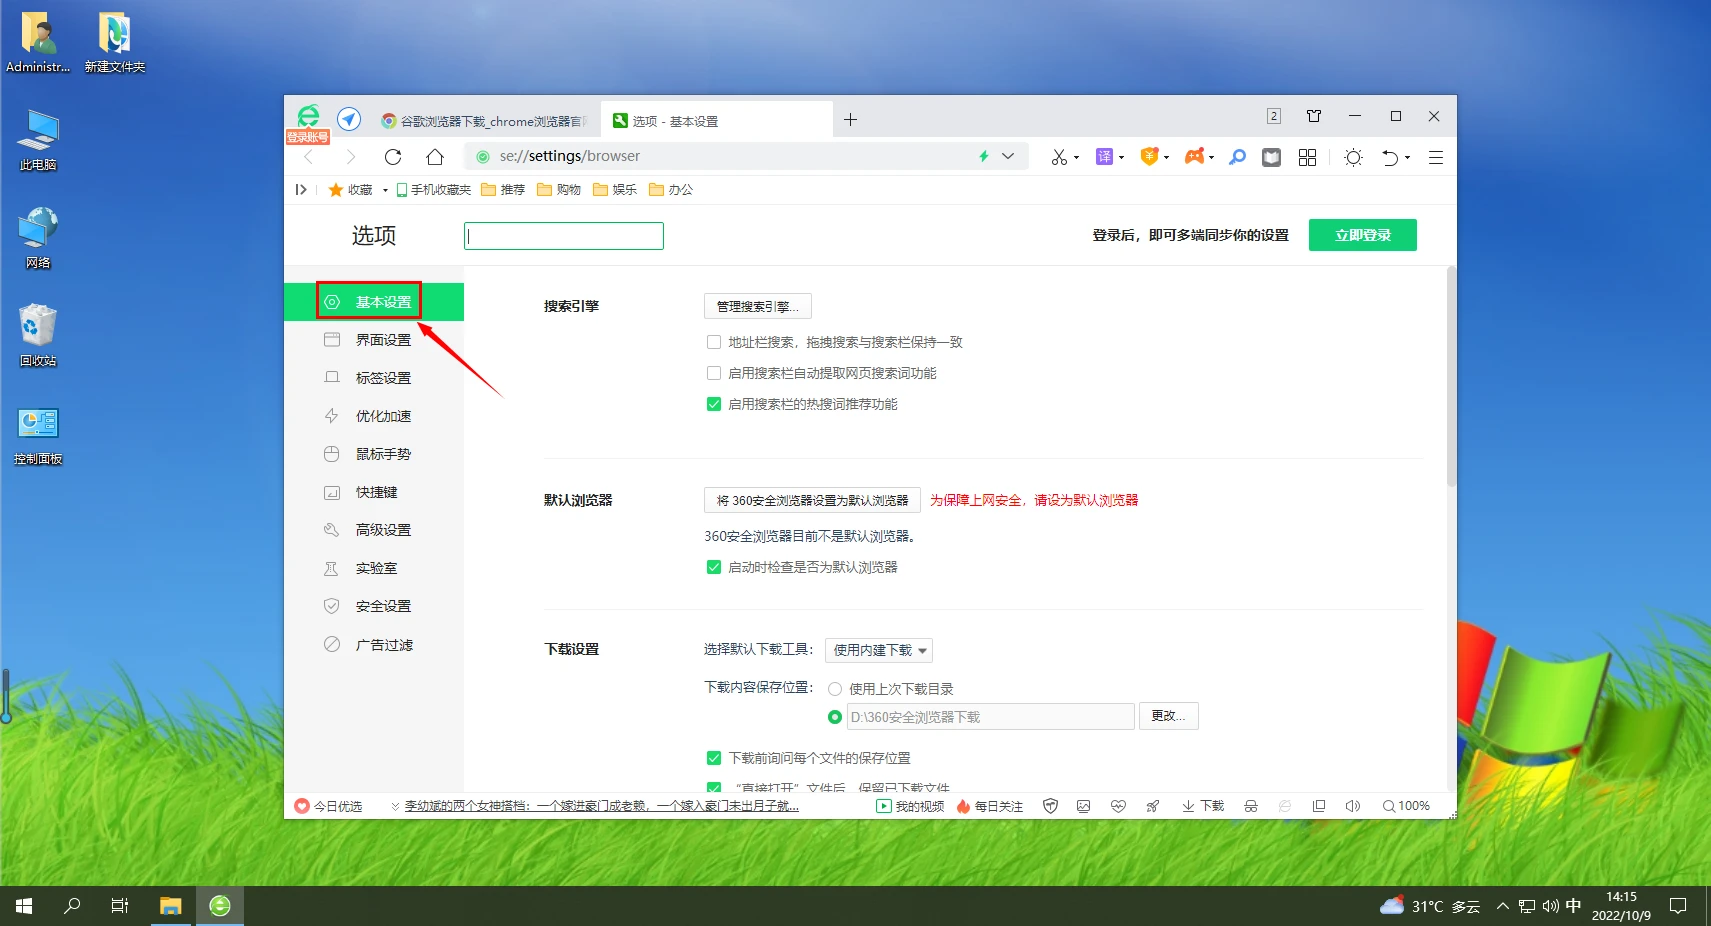Click the 更改 download path button

point(1168,716)
